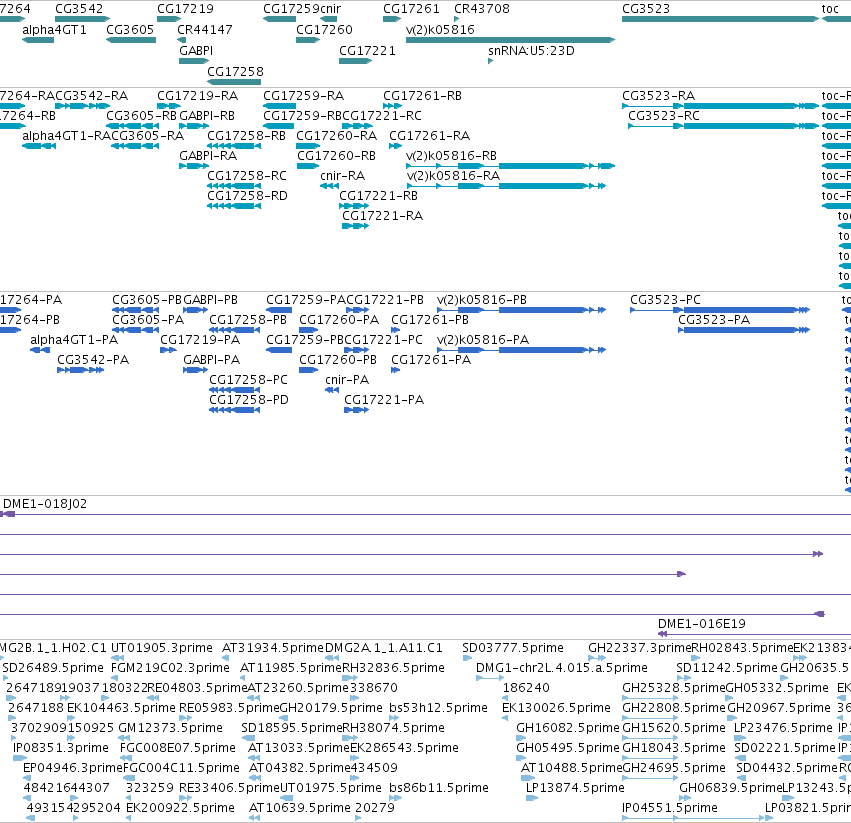
Task: Select the CG3523-RC transcript
Action: pos(723,126)
